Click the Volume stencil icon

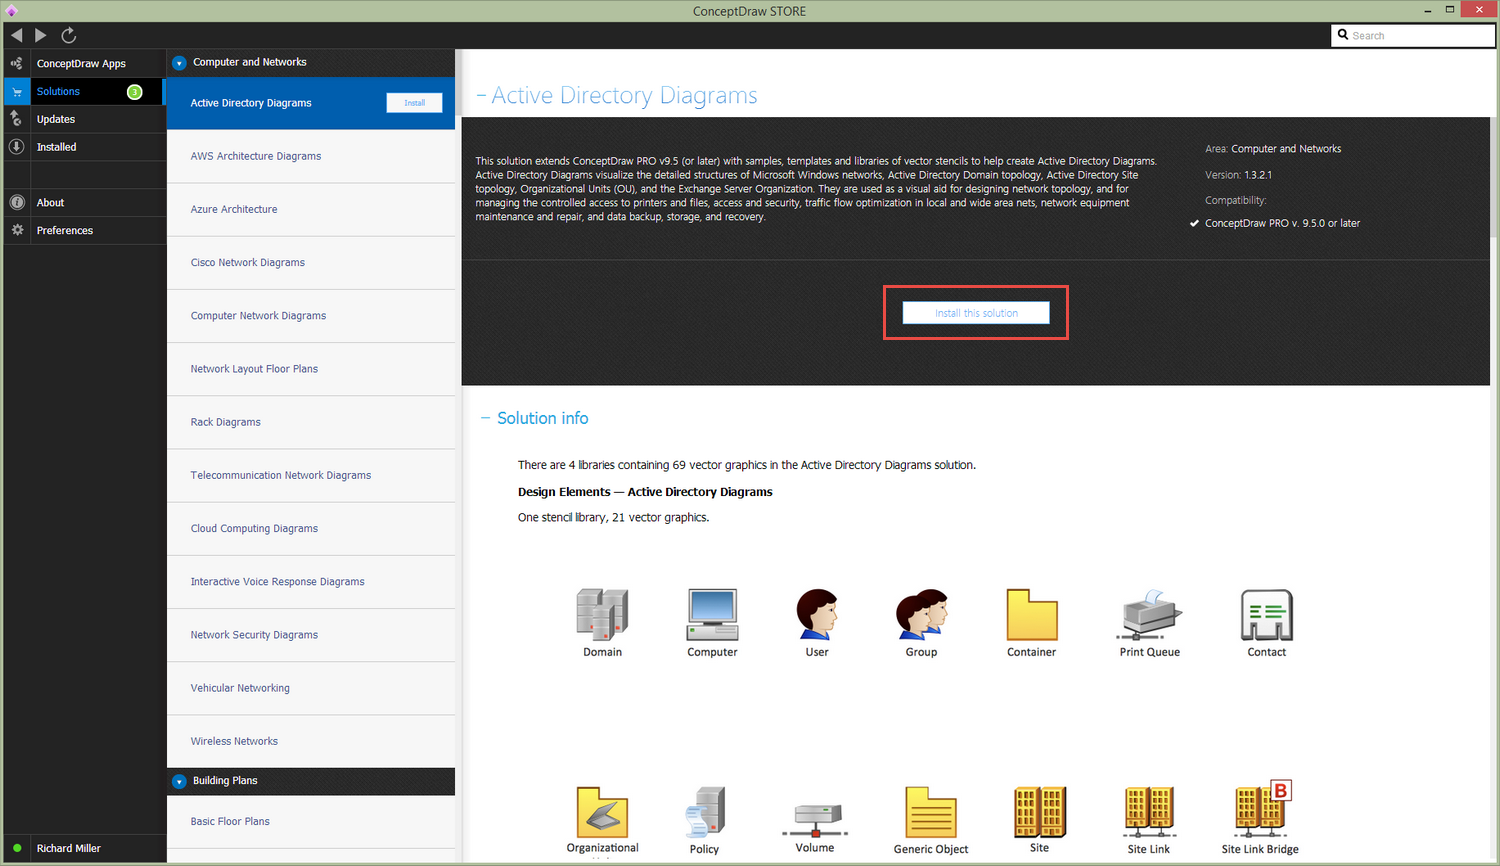[815, 820]
